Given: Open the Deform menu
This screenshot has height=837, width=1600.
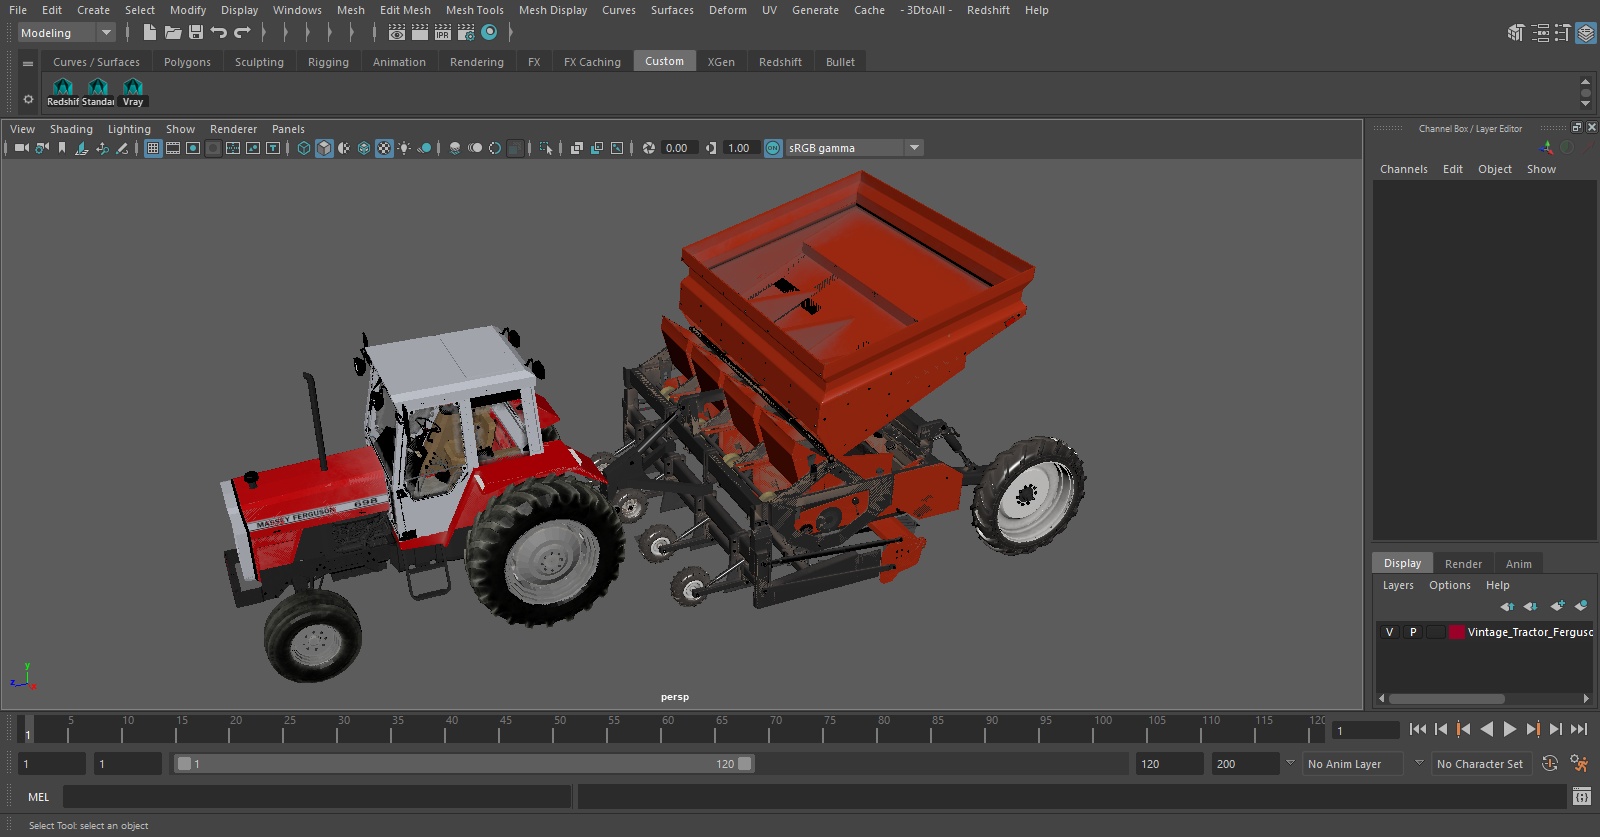Looking at the screenshot, I should click(x=727, y=10).
